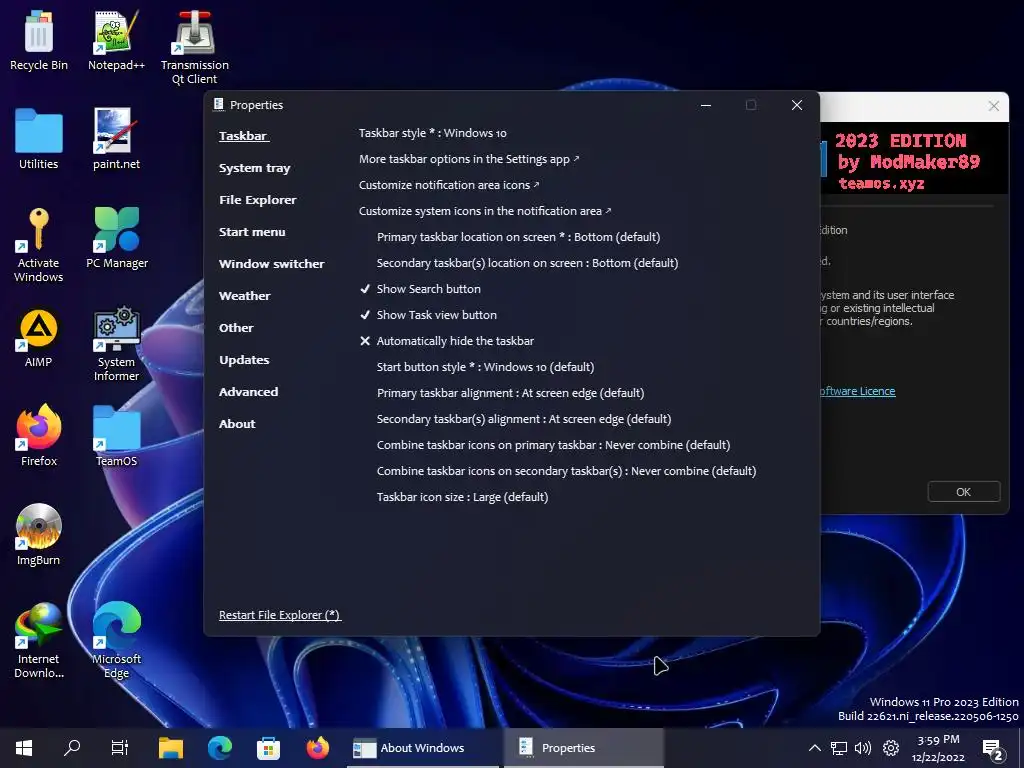
Task: Click settings gear in system tray
Action: [x=891, y=748]
